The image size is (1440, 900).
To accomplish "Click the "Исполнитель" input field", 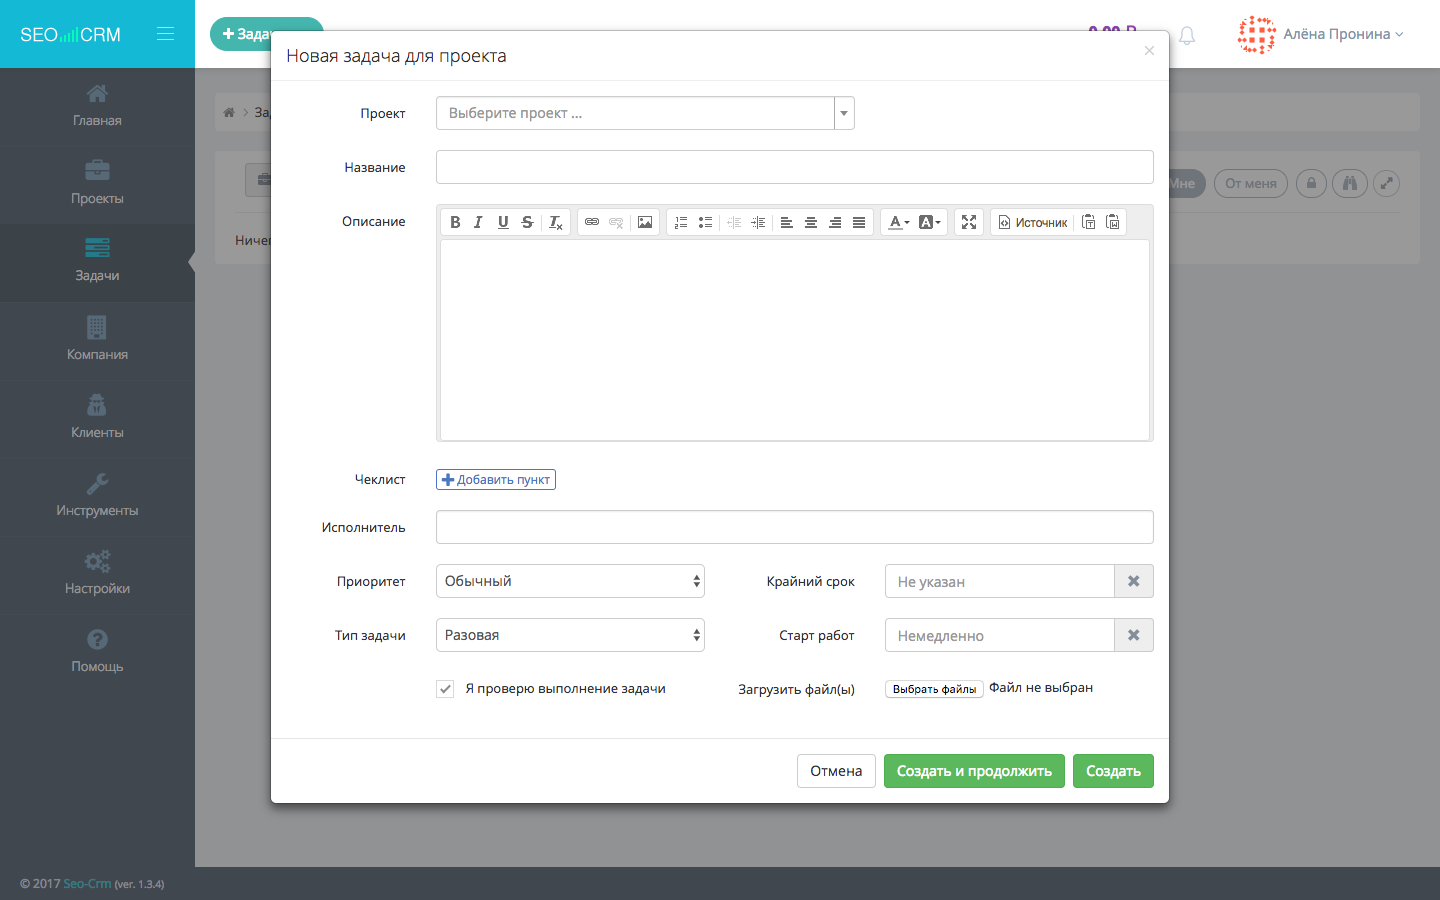I will pyautogui.click(x=794, y=526).
